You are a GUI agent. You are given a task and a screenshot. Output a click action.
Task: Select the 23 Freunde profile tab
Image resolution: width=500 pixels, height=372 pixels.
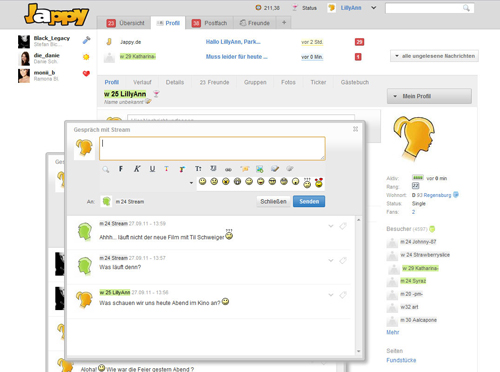click(214, 82)
